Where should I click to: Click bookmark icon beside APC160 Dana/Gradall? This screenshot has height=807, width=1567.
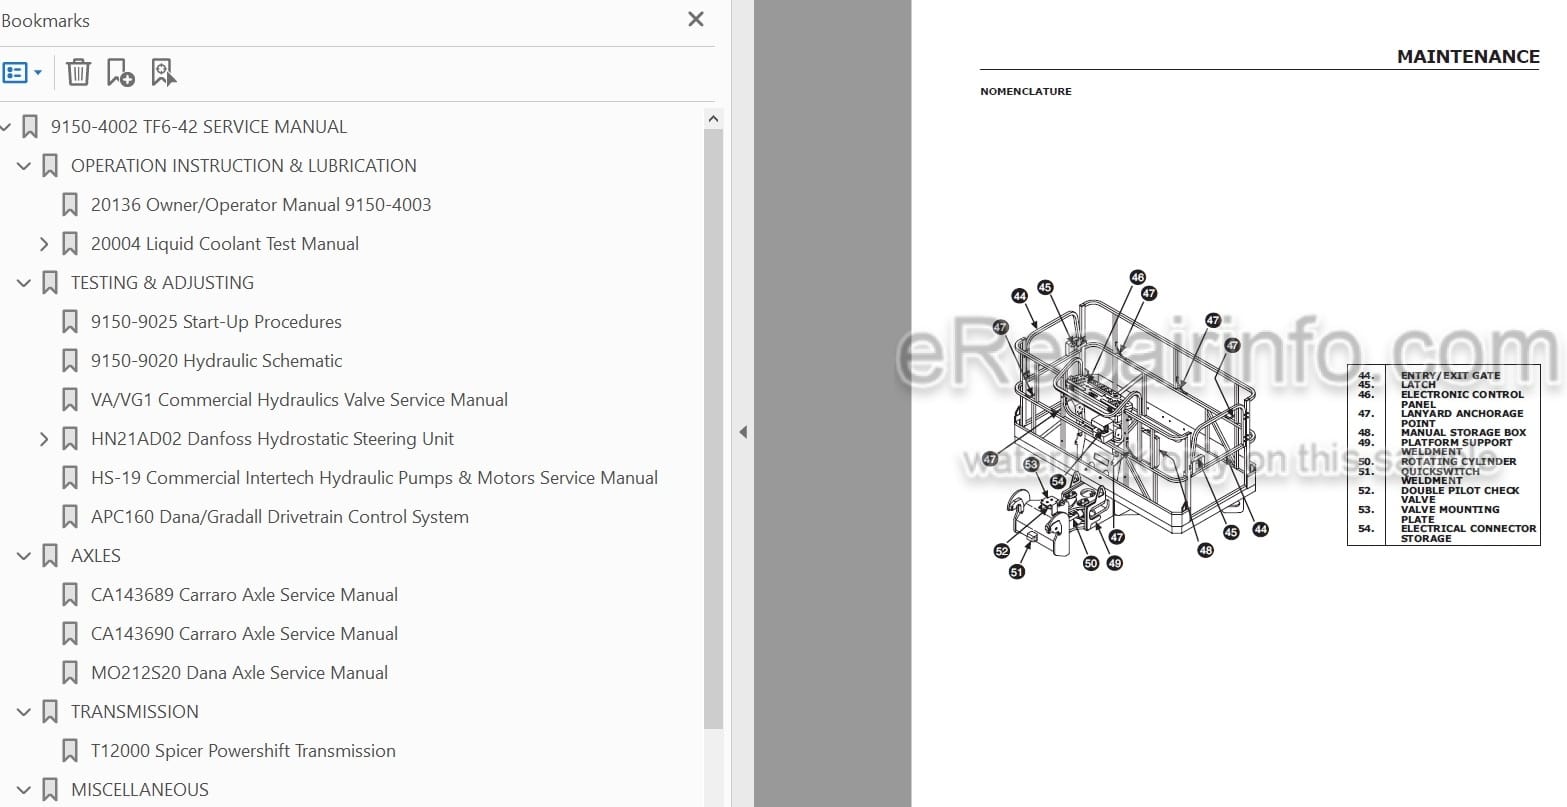coord(70,517)
